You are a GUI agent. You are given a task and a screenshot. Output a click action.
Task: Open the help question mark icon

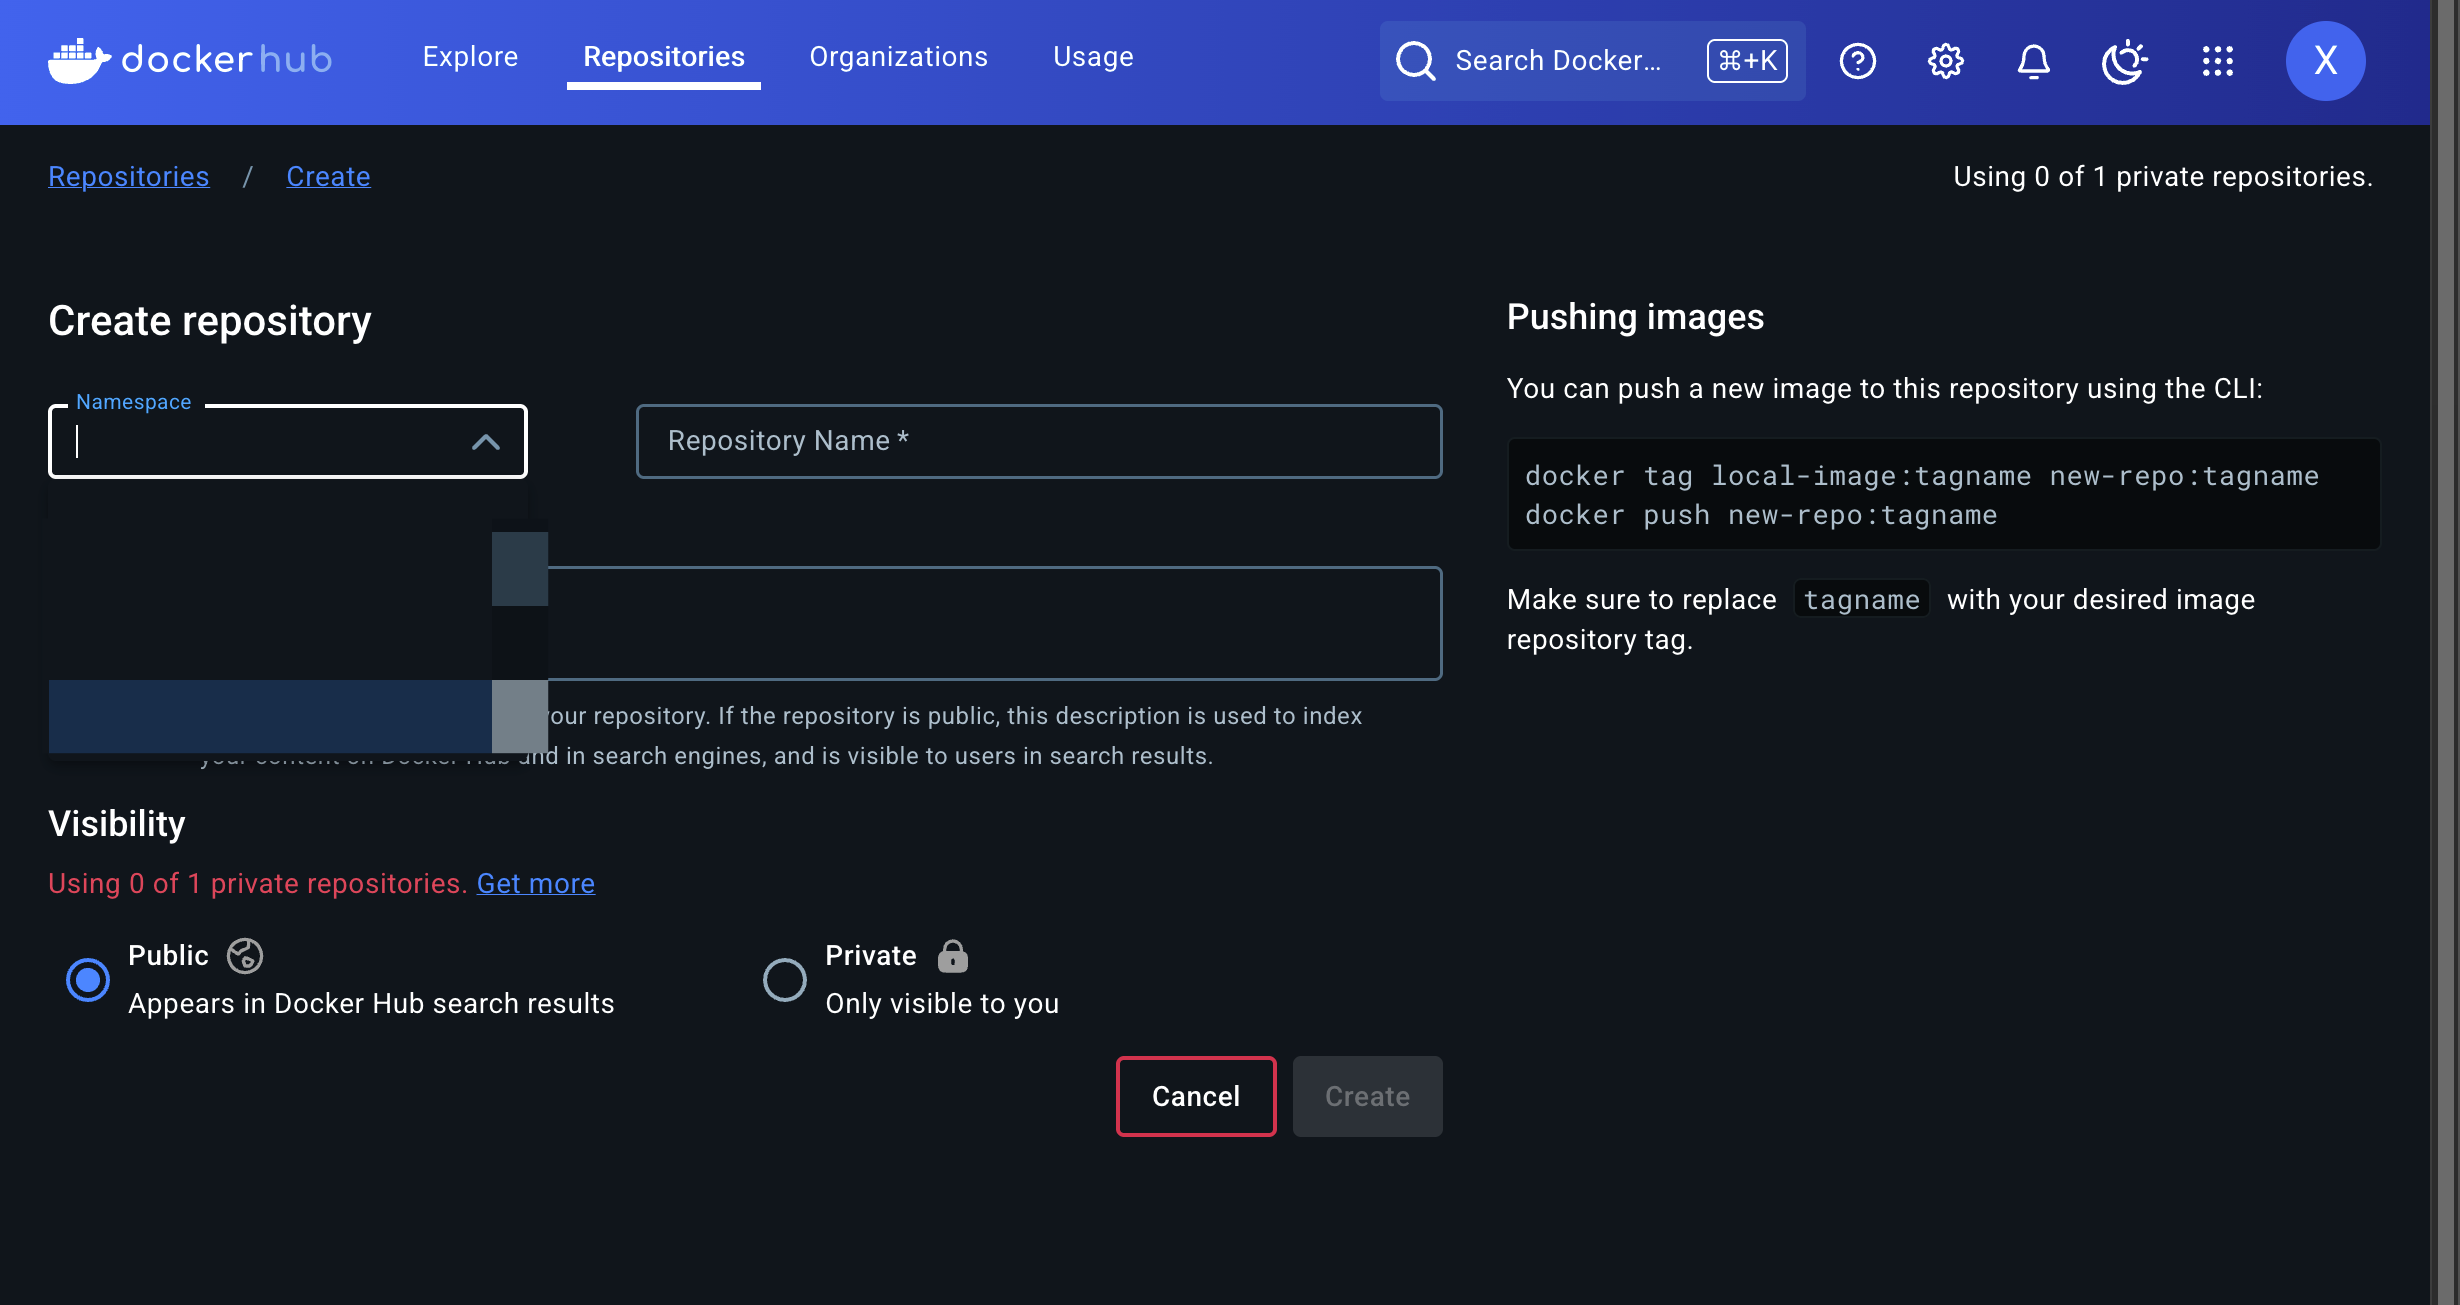point(1857,61)
